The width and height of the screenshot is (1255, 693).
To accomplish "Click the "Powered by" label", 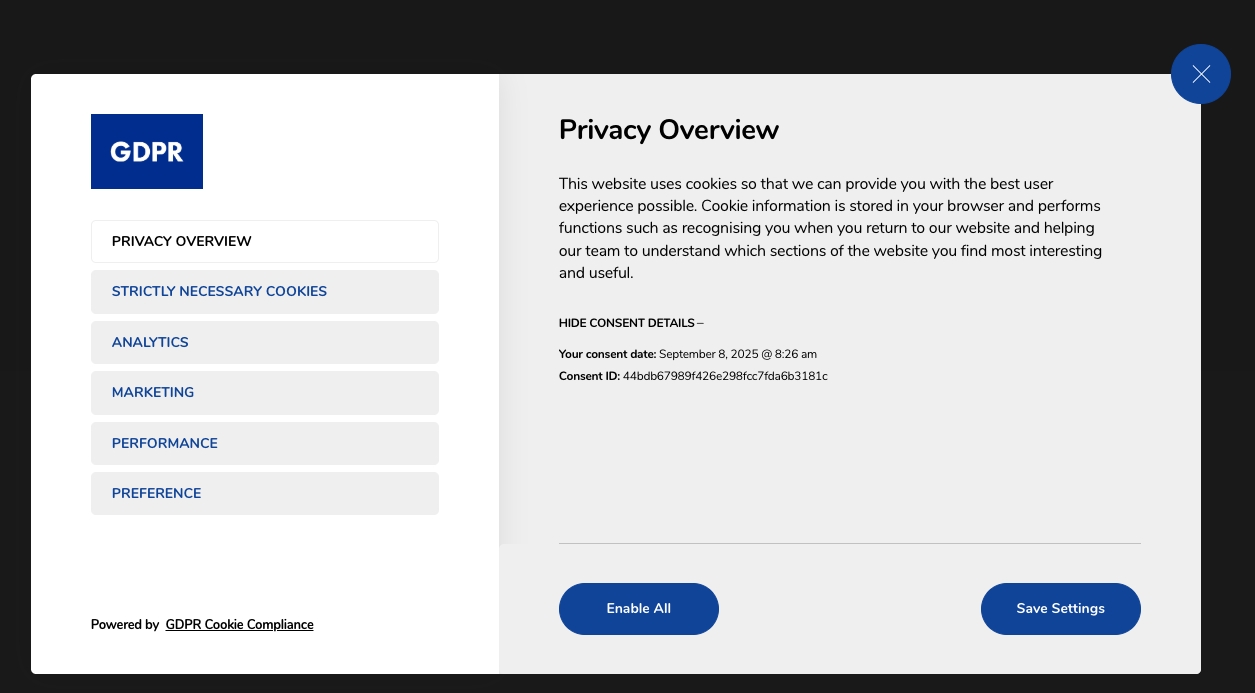I will [125, 625].
